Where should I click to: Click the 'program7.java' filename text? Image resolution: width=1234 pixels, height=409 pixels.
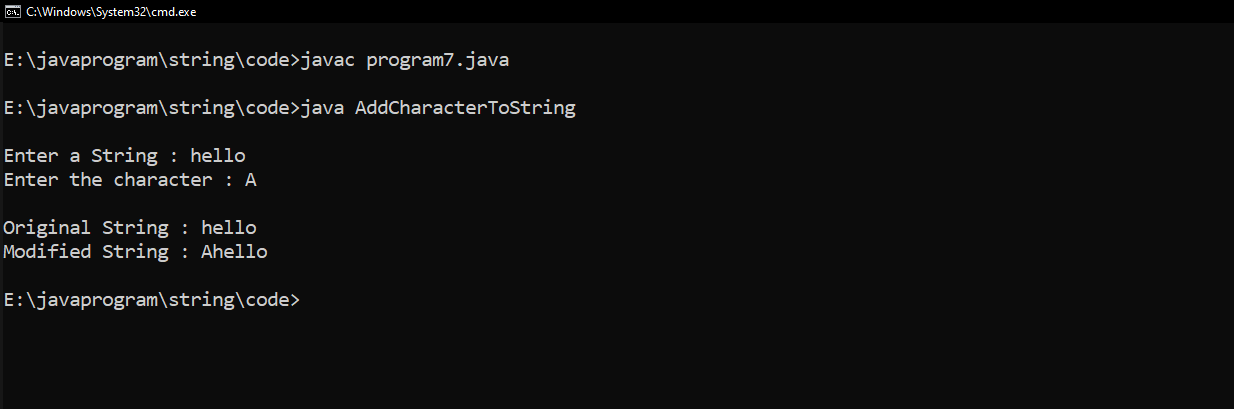tap(438, 60)
